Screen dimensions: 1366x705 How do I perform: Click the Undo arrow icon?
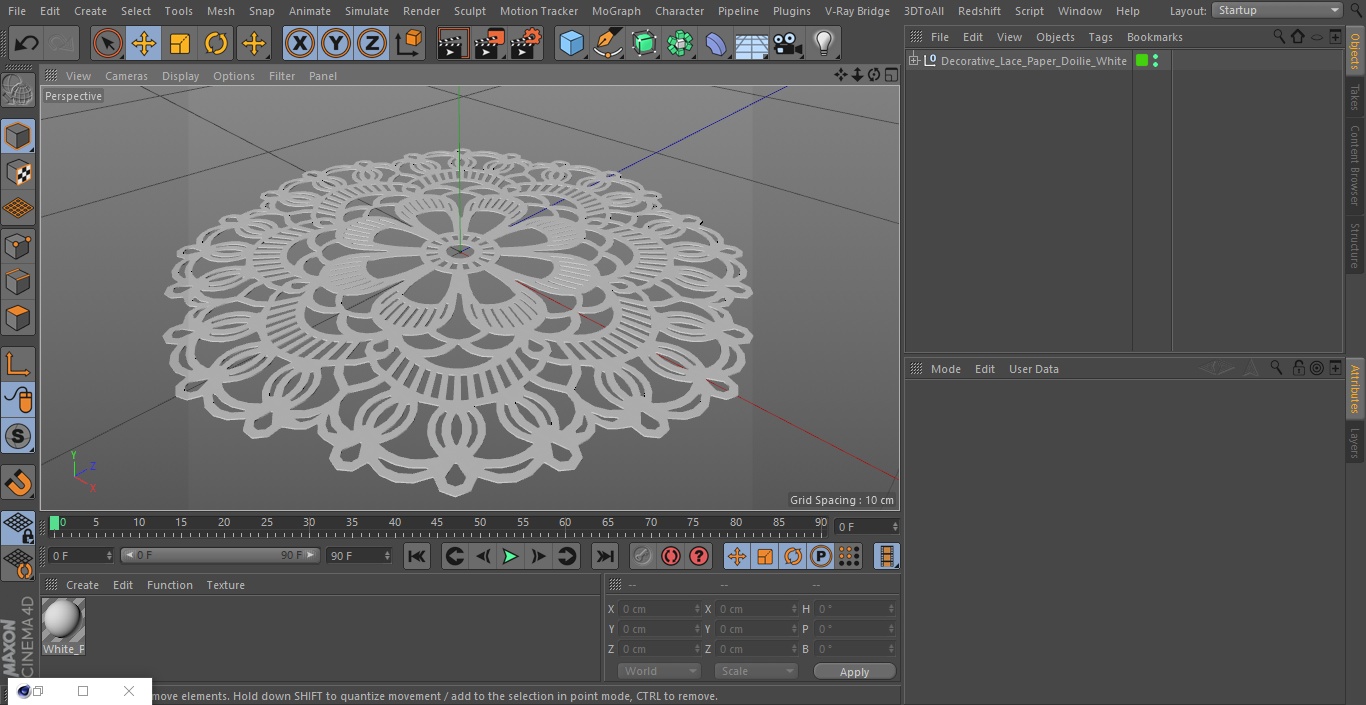coord(27,43)
